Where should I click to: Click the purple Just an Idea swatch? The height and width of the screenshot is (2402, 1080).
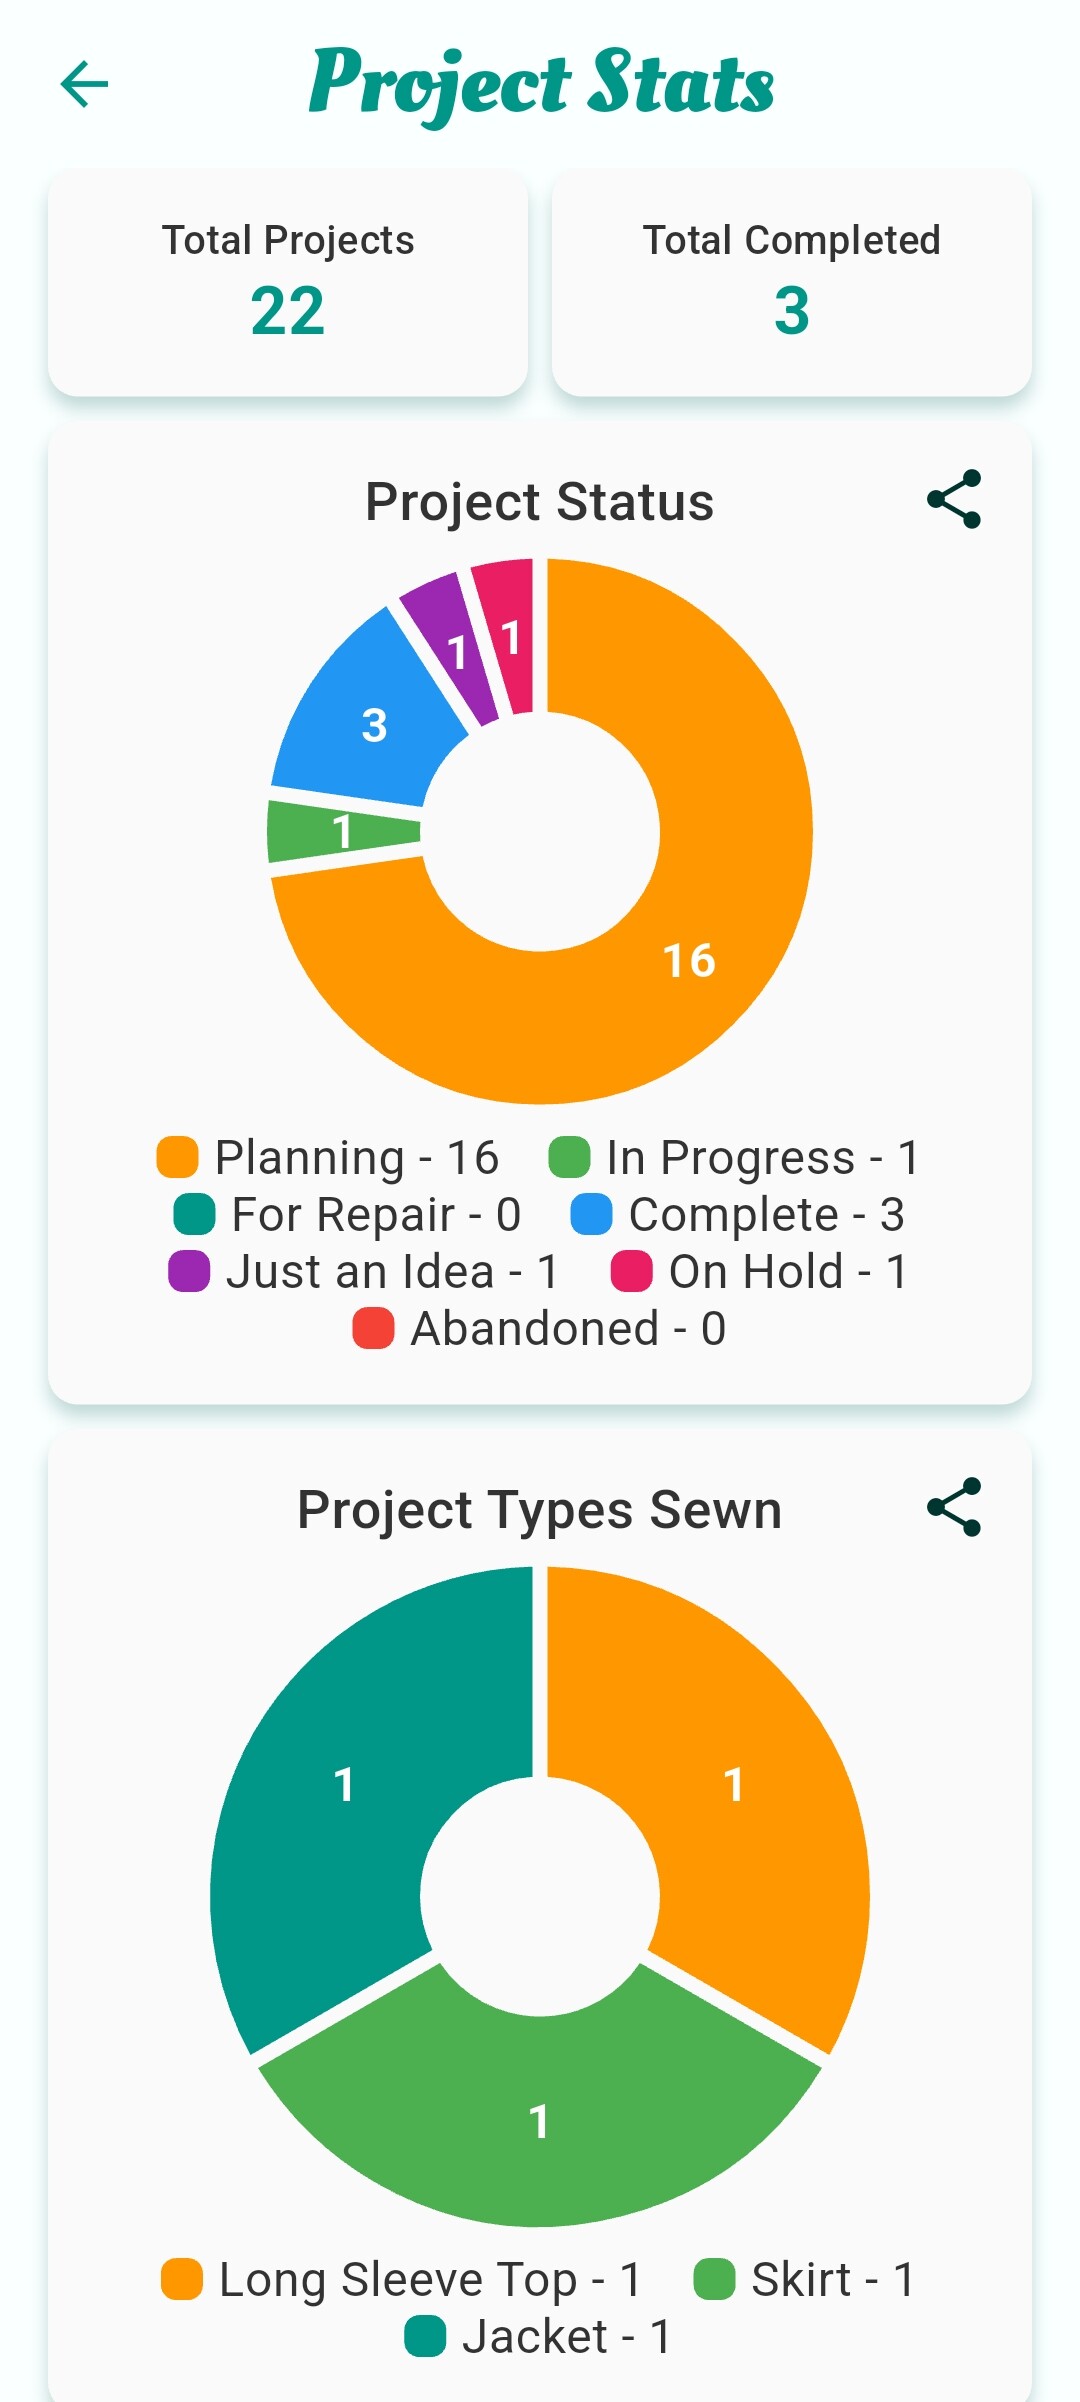pos(189,1271)
